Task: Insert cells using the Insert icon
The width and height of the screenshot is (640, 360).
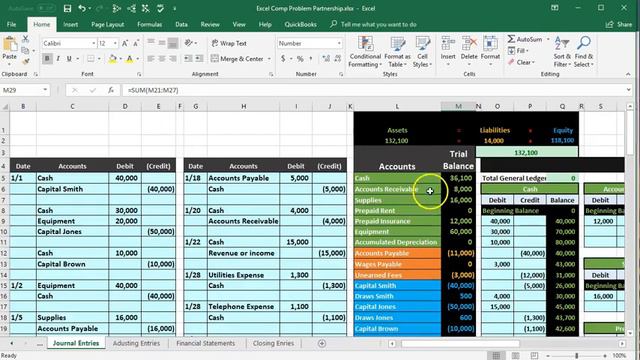Action: pyautogui.click(x=448, y=44)
